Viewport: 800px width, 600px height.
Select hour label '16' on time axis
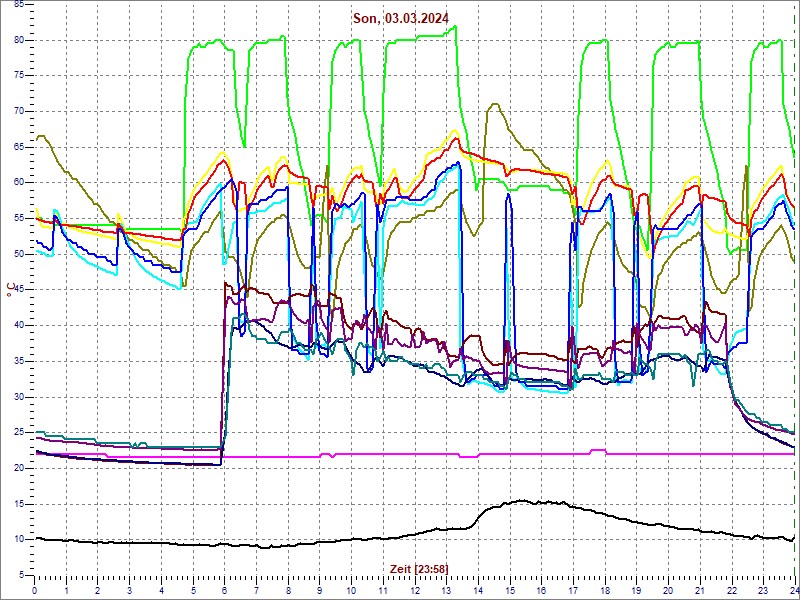pos(541,590)
